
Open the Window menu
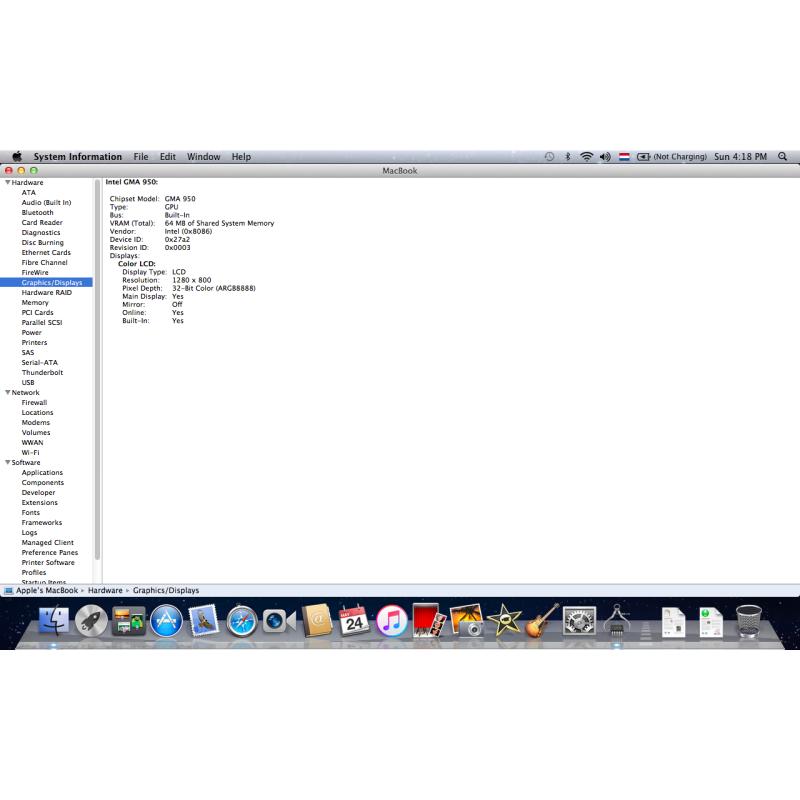204,157
